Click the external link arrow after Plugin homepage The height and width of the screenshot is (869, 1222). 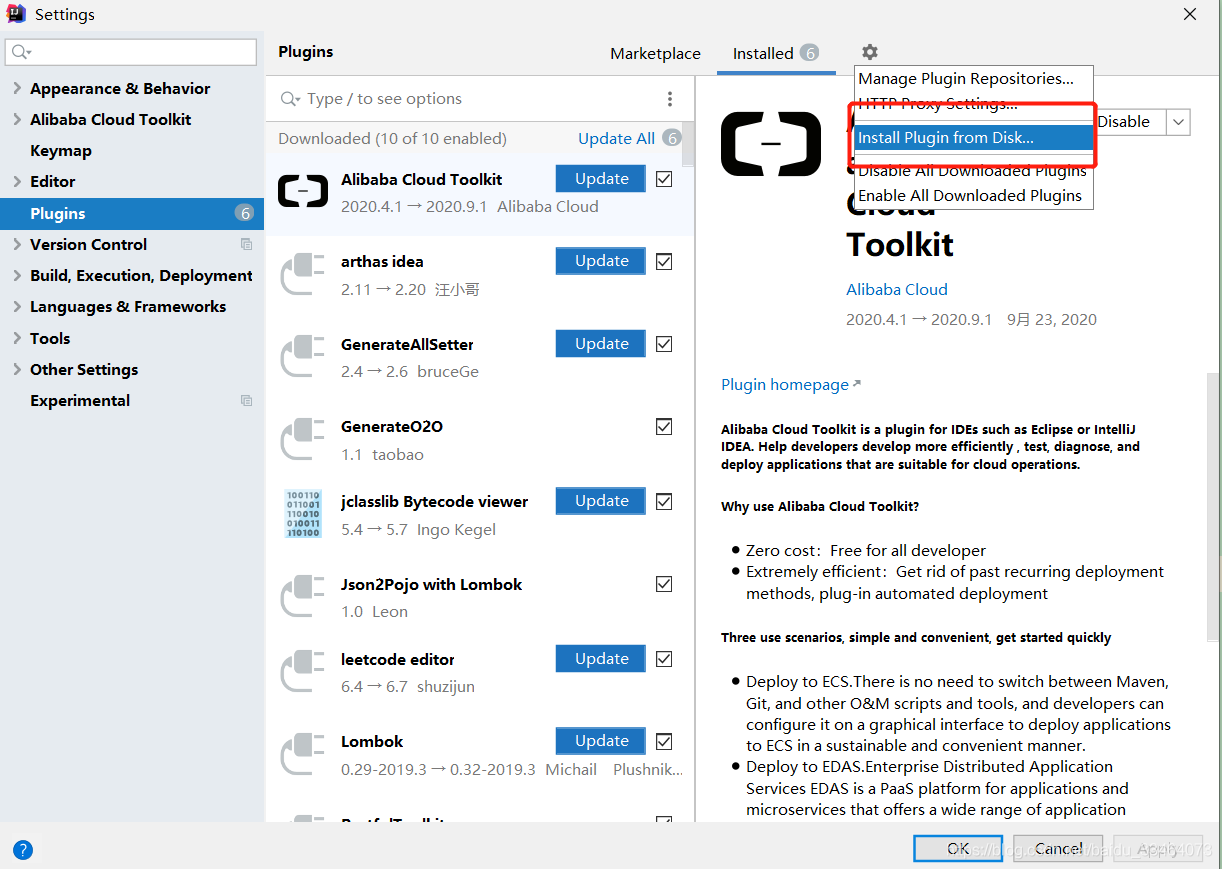click(x=856, y=384)
